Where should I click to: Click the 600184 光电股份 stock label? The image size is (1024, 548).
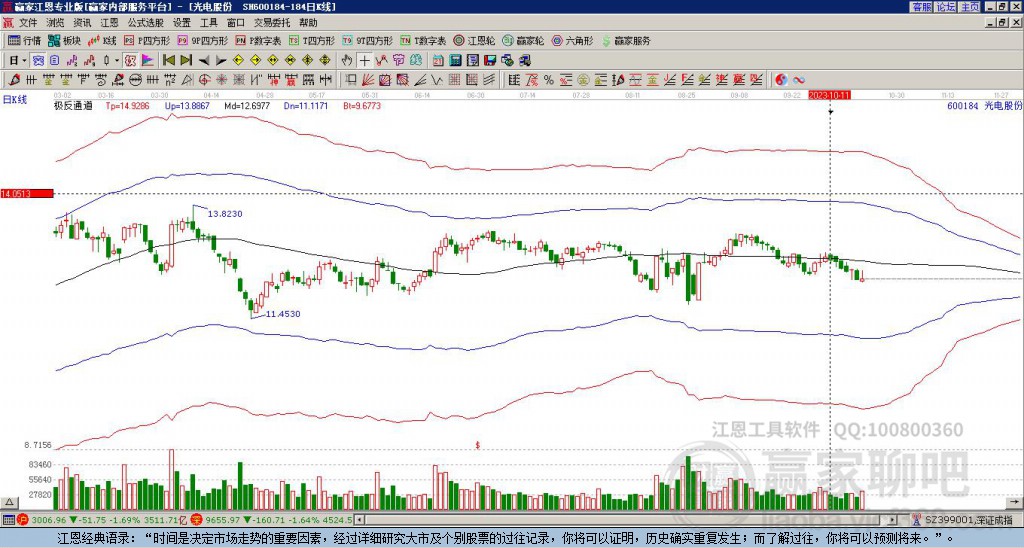[985, 105]
